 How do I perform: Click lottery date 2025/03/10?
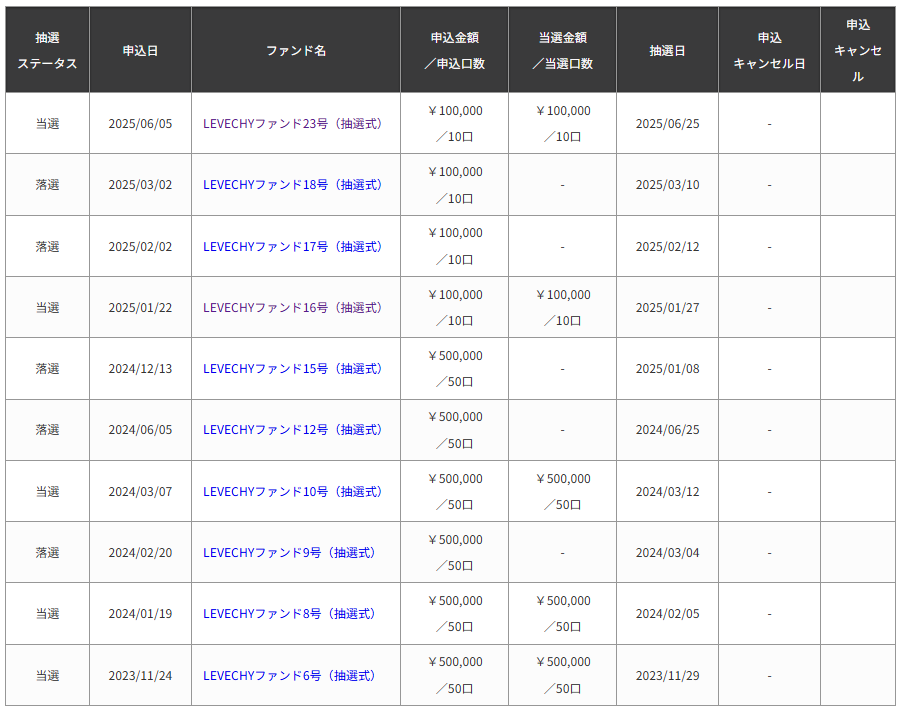(x=667, y=185)
